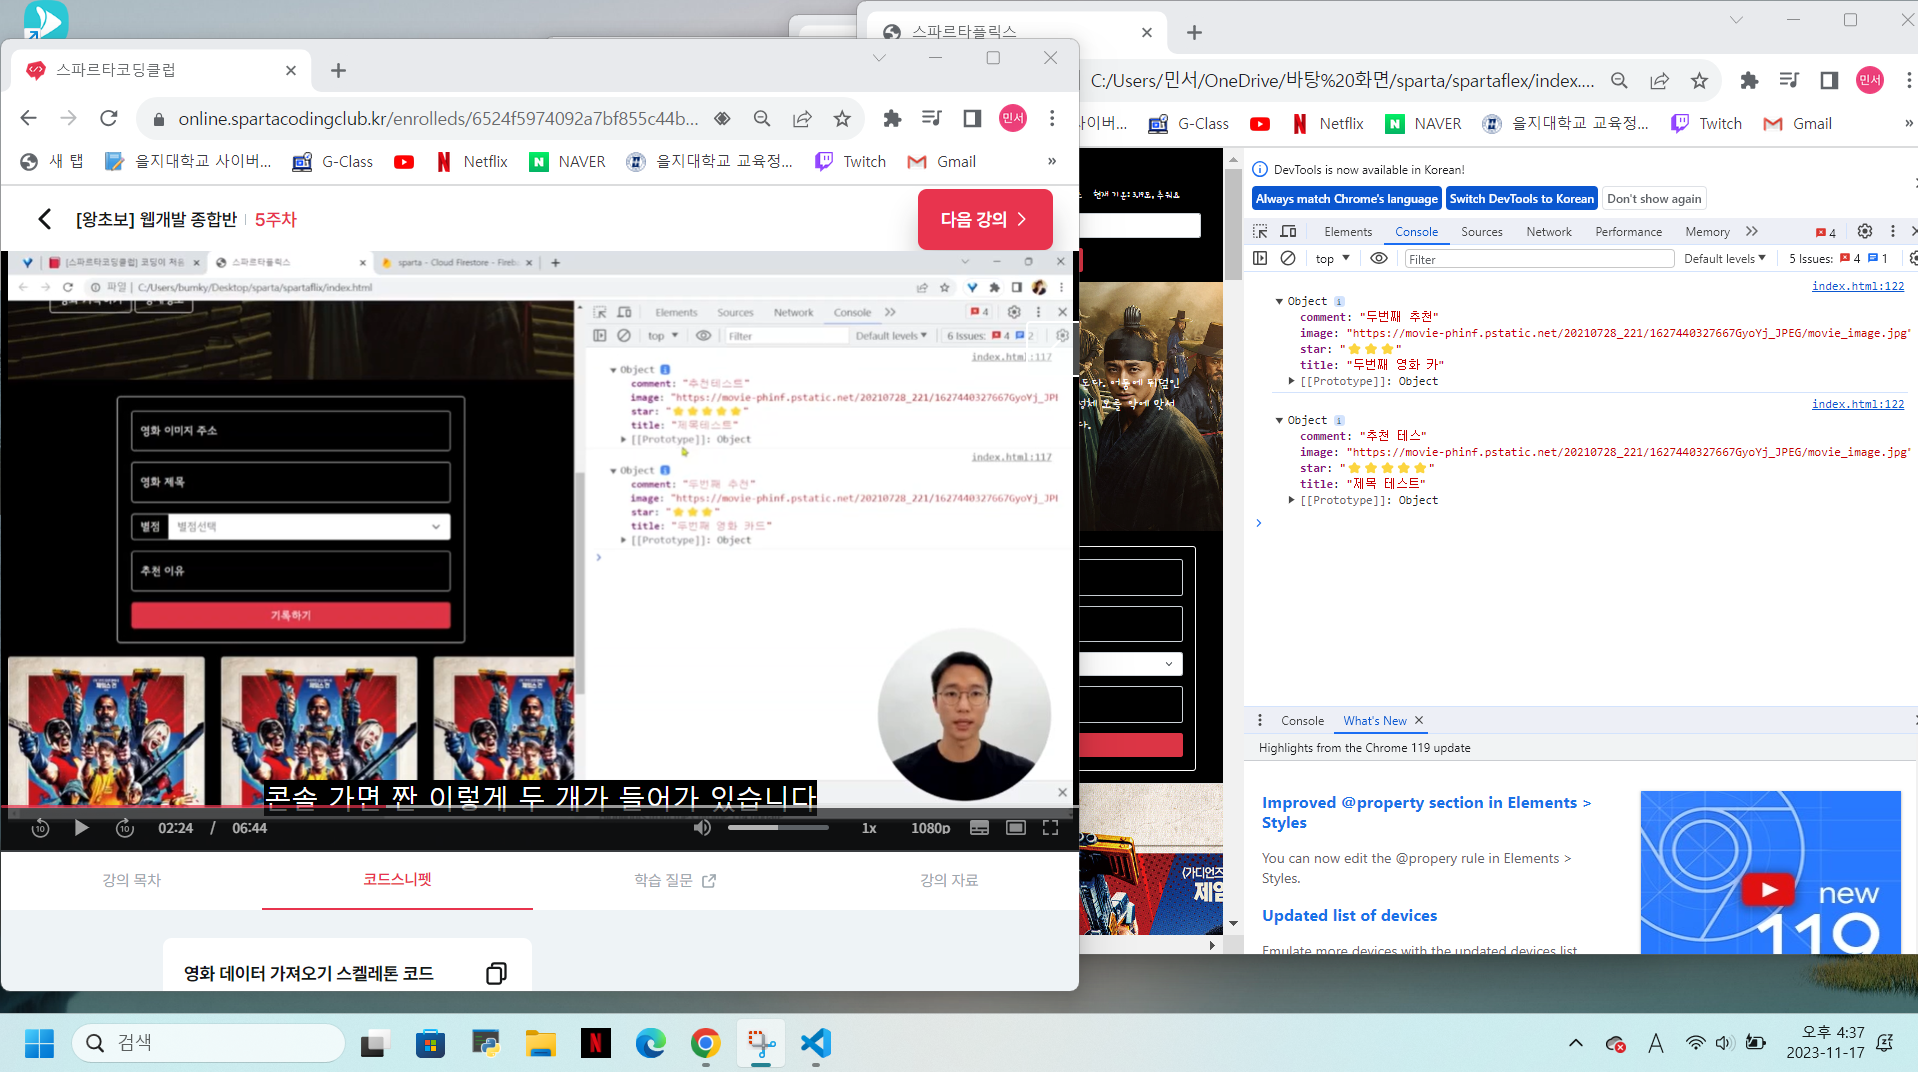Screen dimensions: 1918x1072
Task: Go to the next lecture
Action: tap(985, 219)
